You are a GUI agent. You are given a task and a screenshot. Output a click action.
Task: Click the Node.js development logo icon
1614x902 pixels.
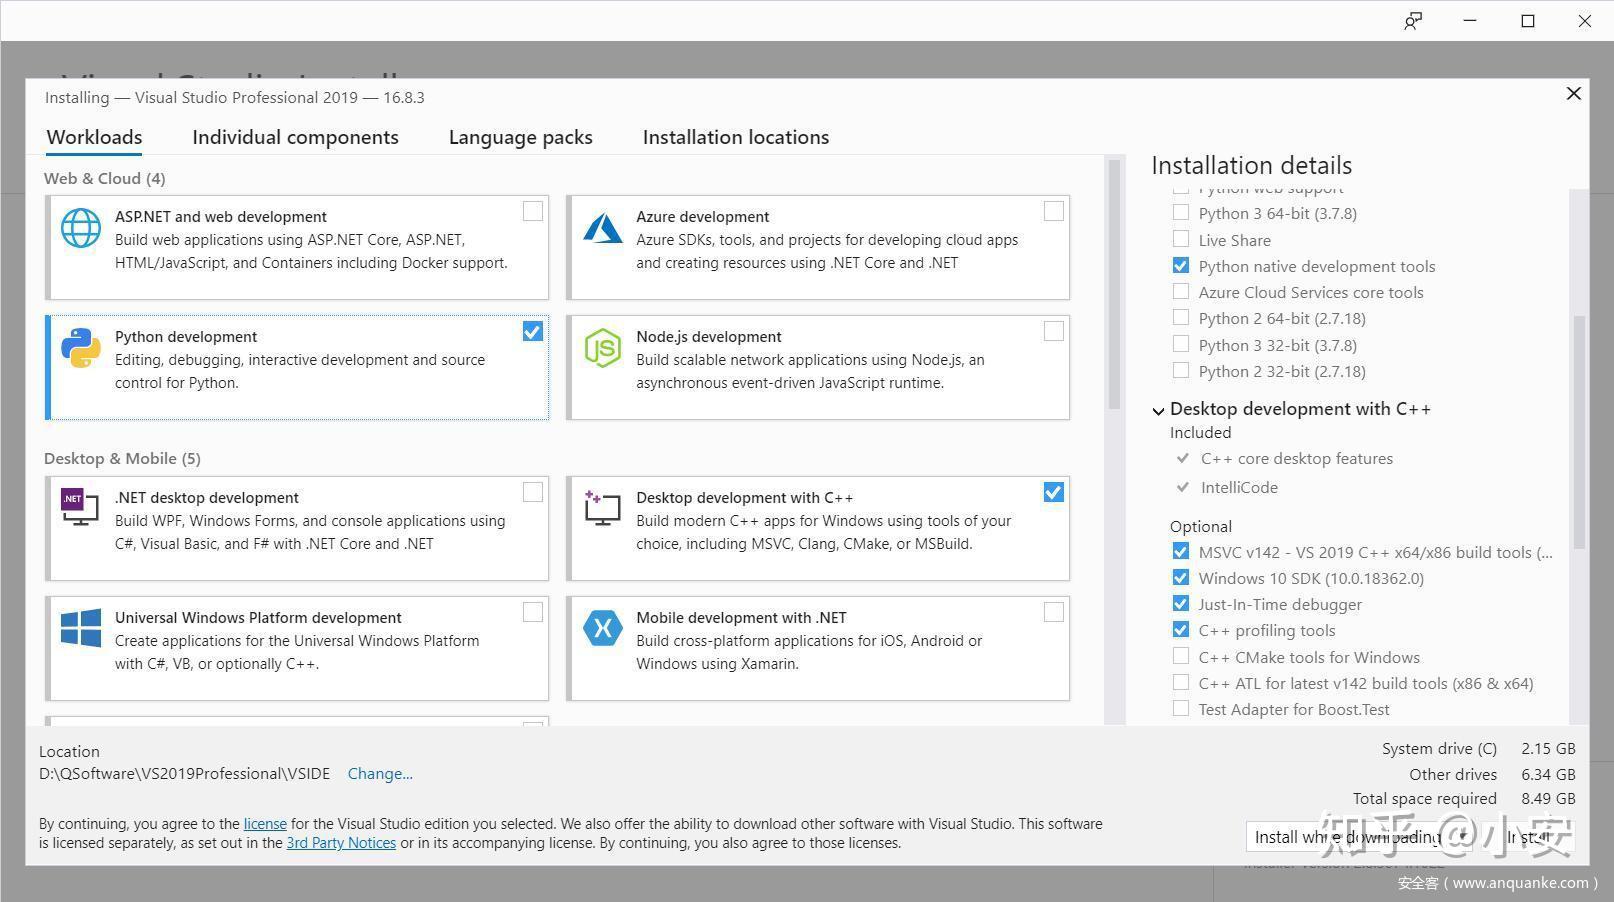point(603,348)
